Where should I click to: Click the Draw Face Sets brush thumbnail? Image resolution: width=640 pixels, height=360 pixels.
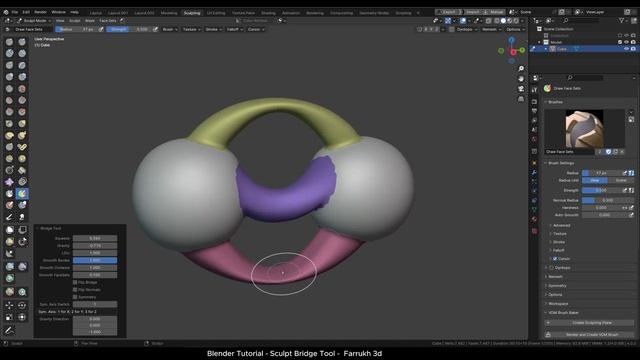[584, 128]
